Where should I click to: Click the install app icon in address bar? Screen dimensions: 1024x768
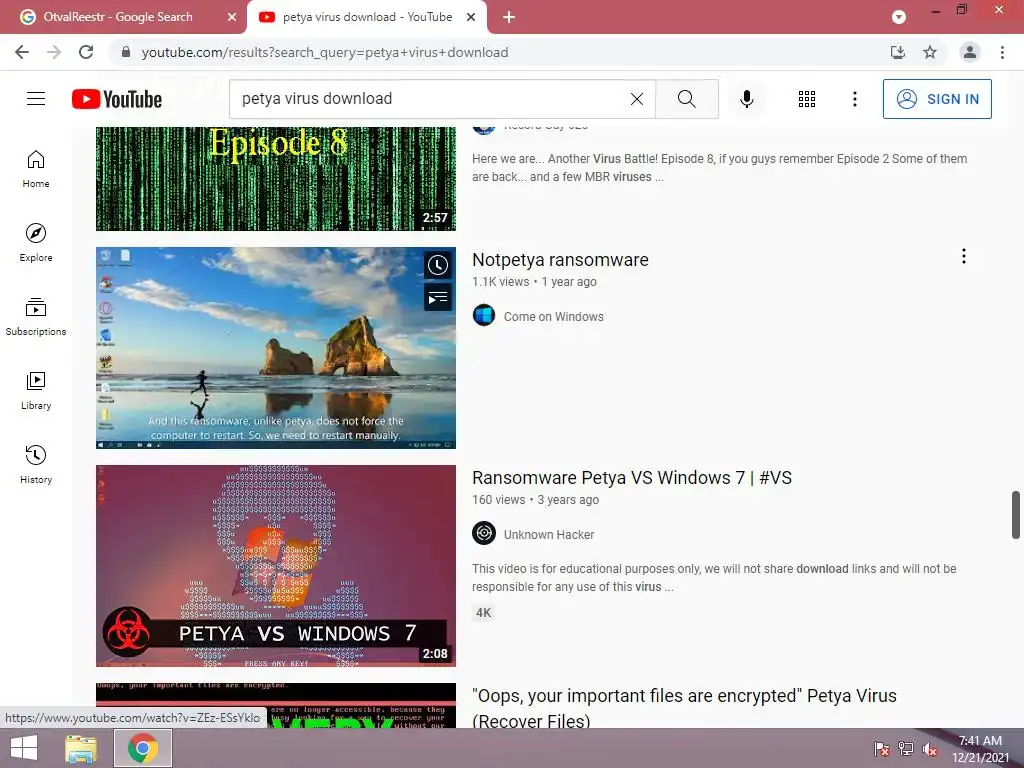[898, 52]
